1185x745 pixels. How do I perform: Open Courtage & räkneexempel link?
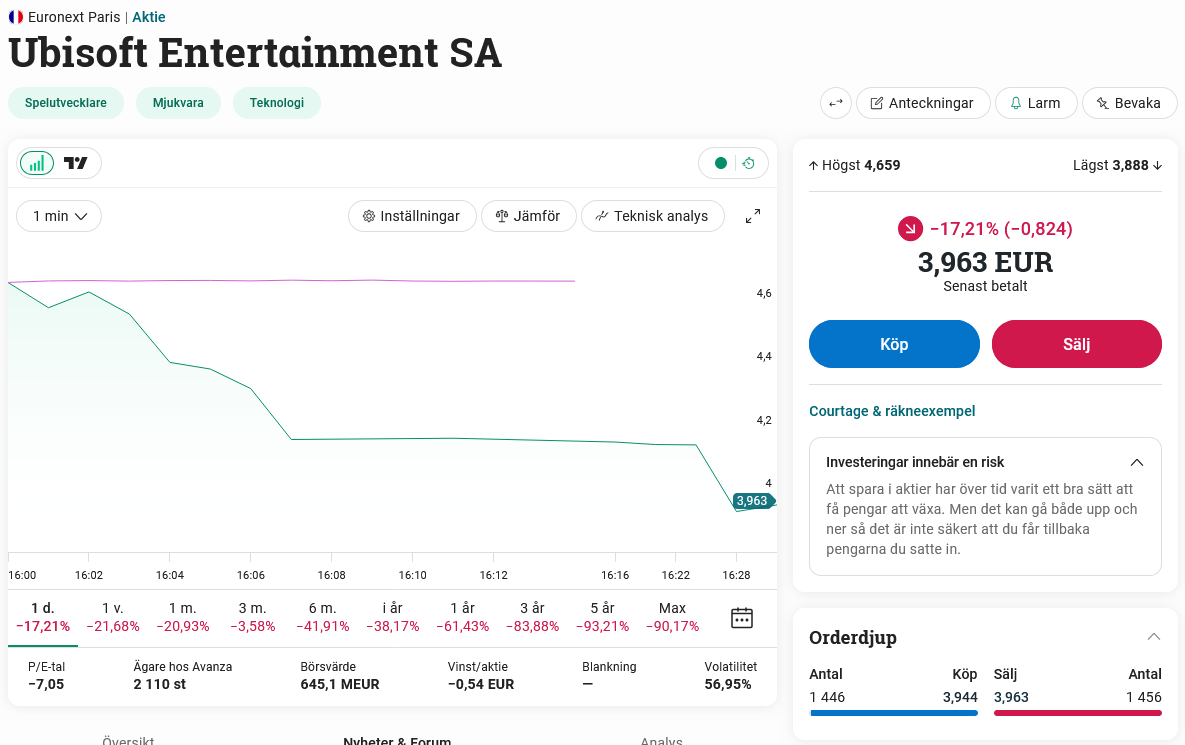[x=892, y=411]
